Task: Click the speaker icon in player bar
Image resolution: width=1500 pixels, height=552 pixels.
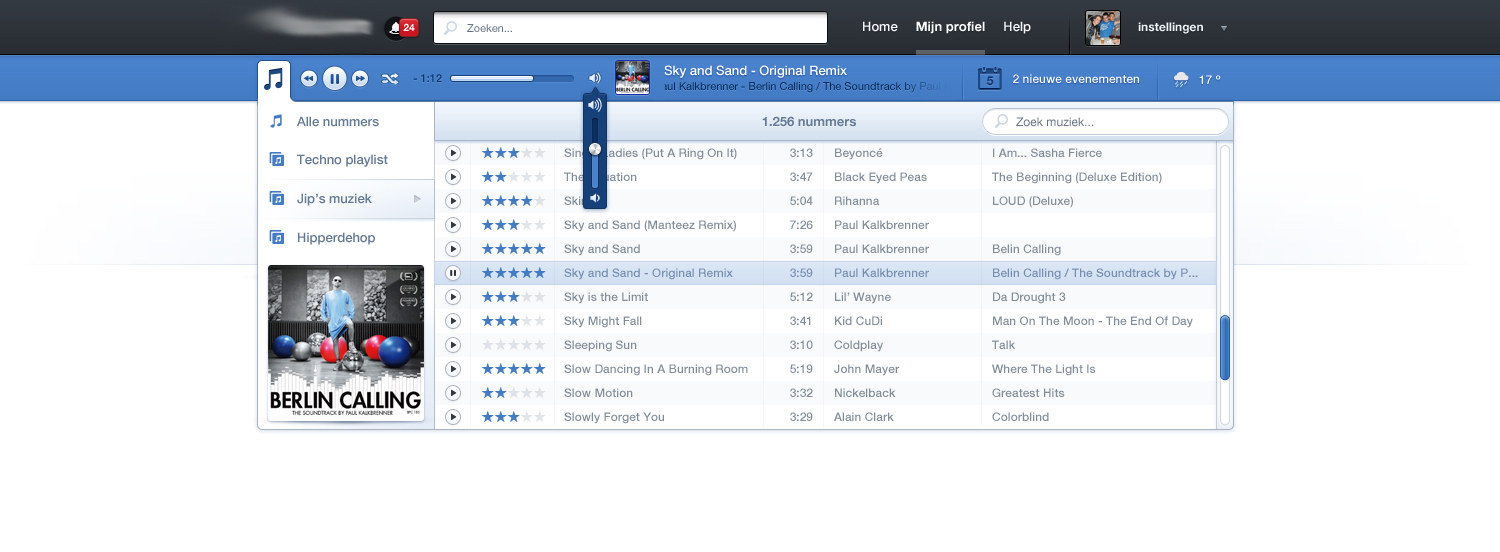Action: 595,78
